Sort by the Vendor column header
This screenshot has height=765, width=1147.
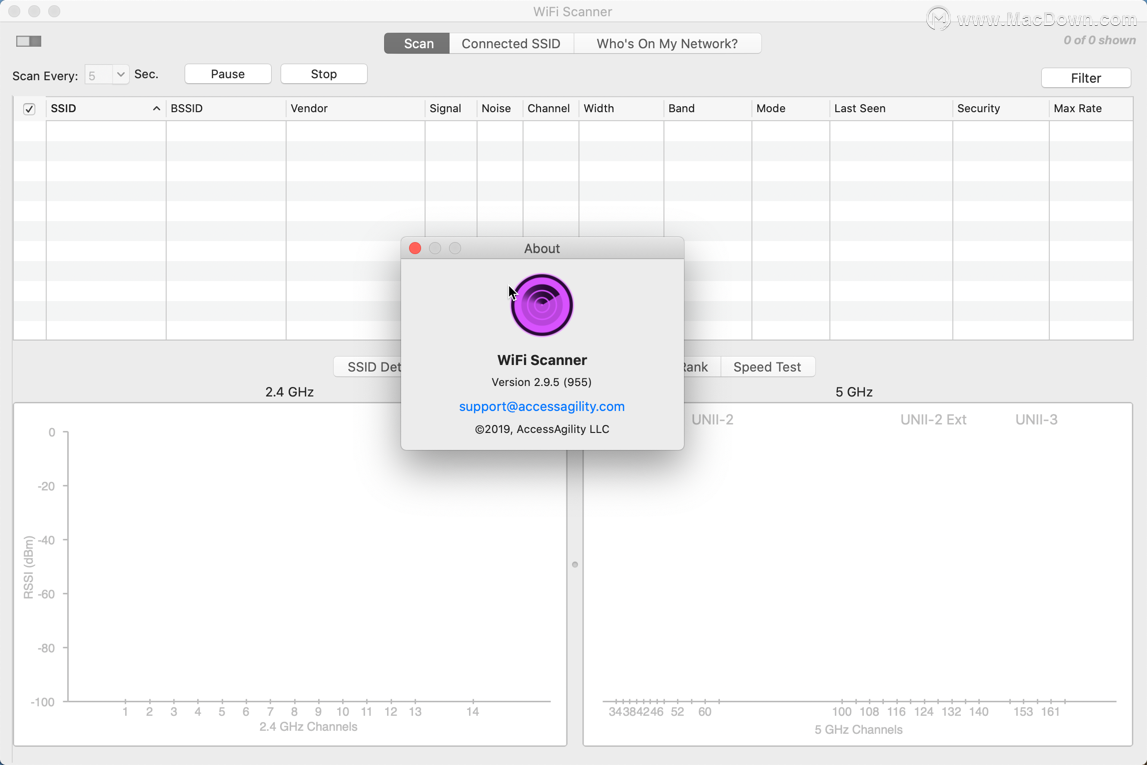[355, 108]
